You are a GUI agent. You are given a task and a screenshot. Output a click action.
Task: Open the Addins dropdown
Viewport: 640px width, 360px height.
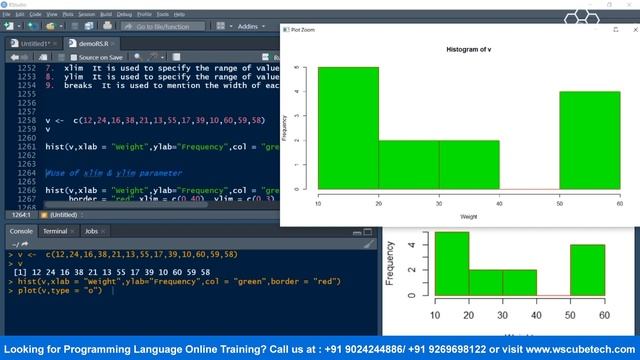(x=251, y=26)
